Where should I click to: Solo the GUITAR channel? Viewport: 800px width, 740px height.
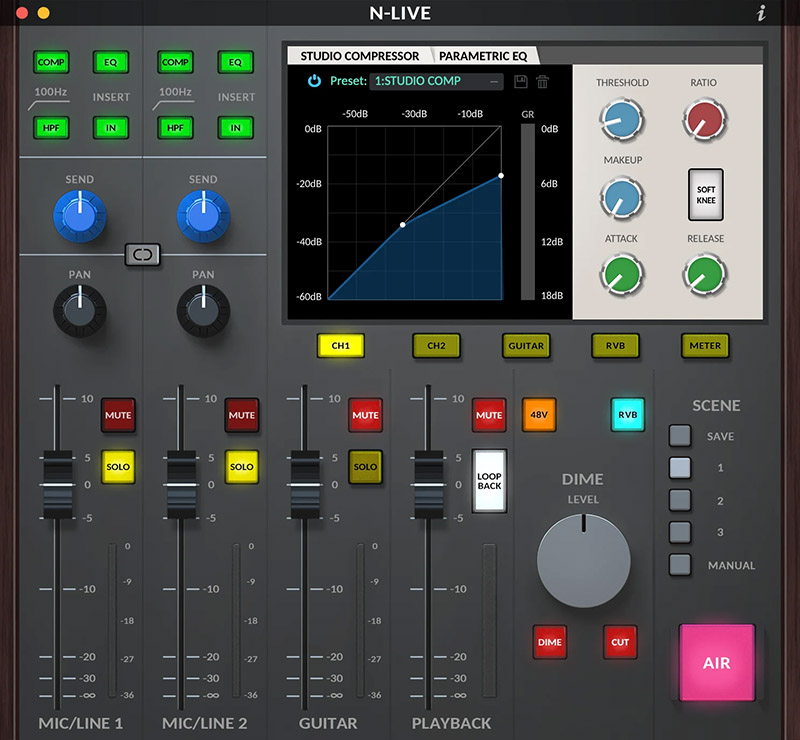coord(365,467)
